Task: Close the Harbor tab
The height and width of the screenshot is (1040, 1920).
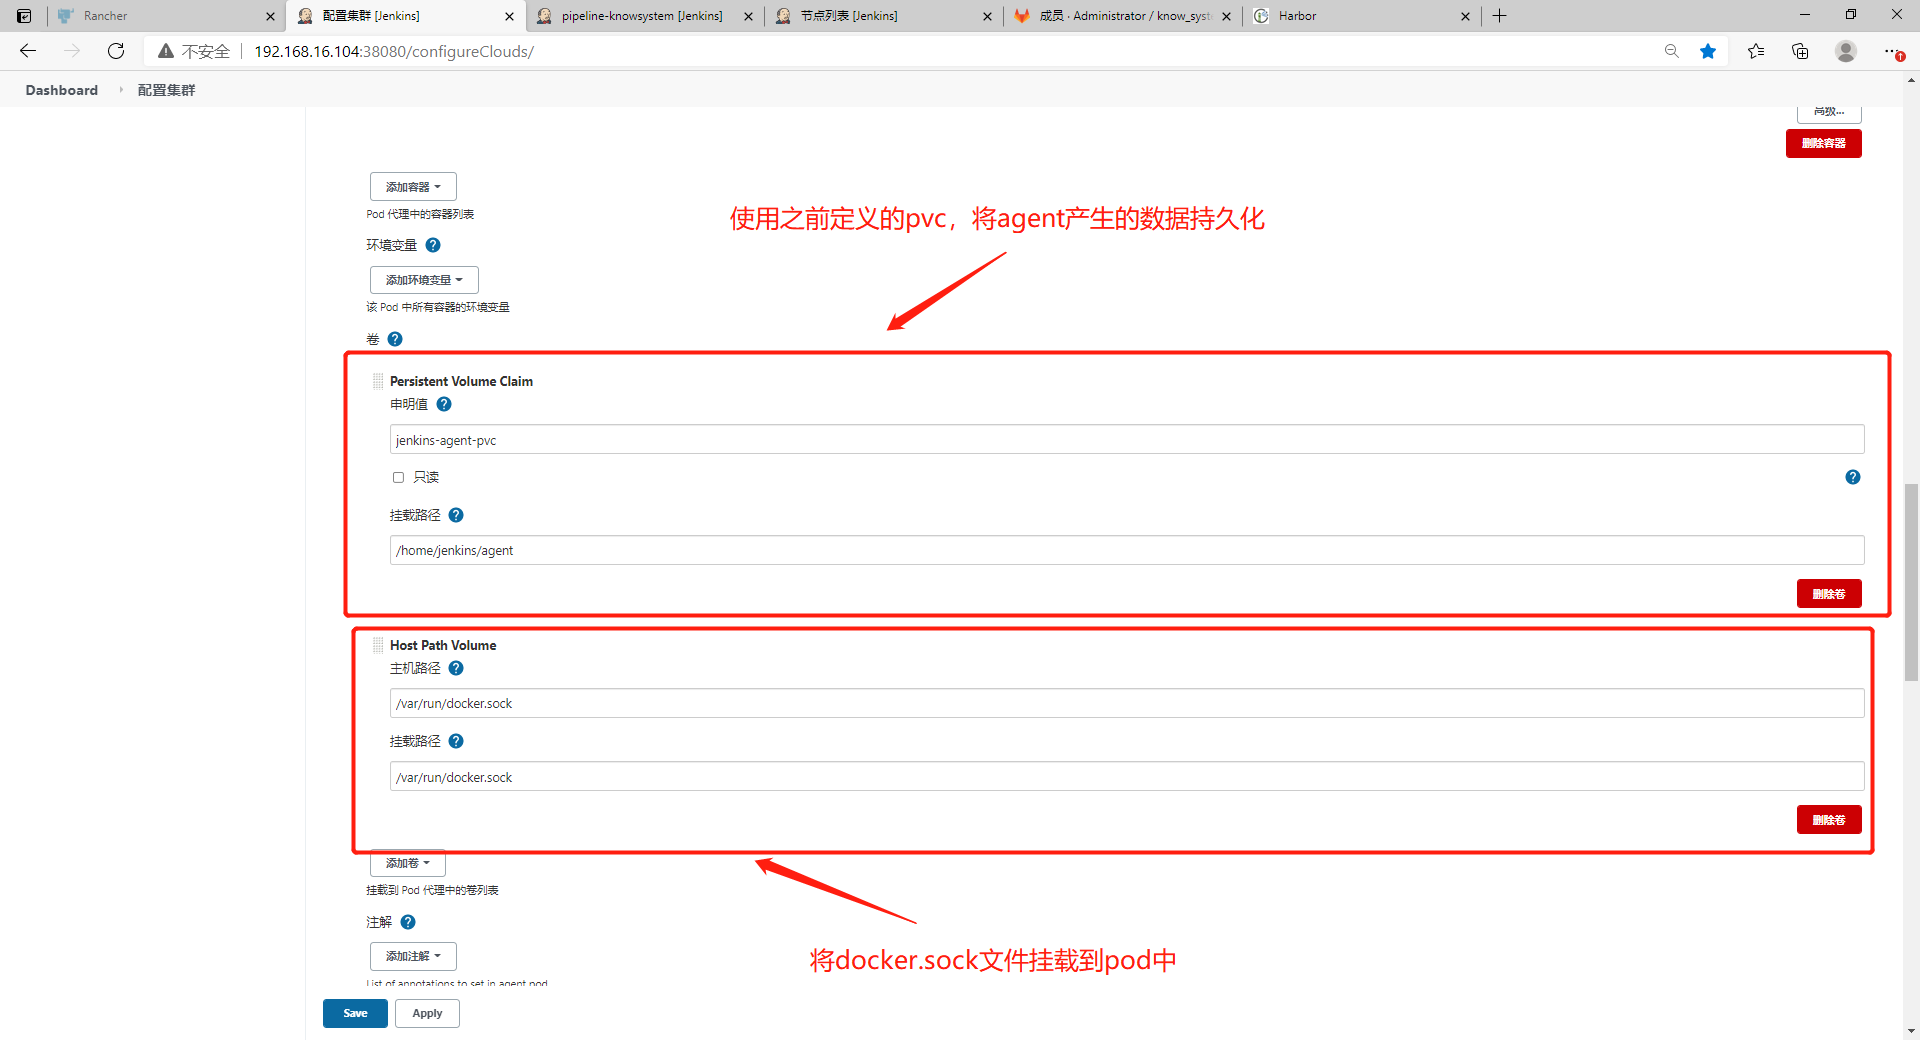Action: [x=1465, y=16]
